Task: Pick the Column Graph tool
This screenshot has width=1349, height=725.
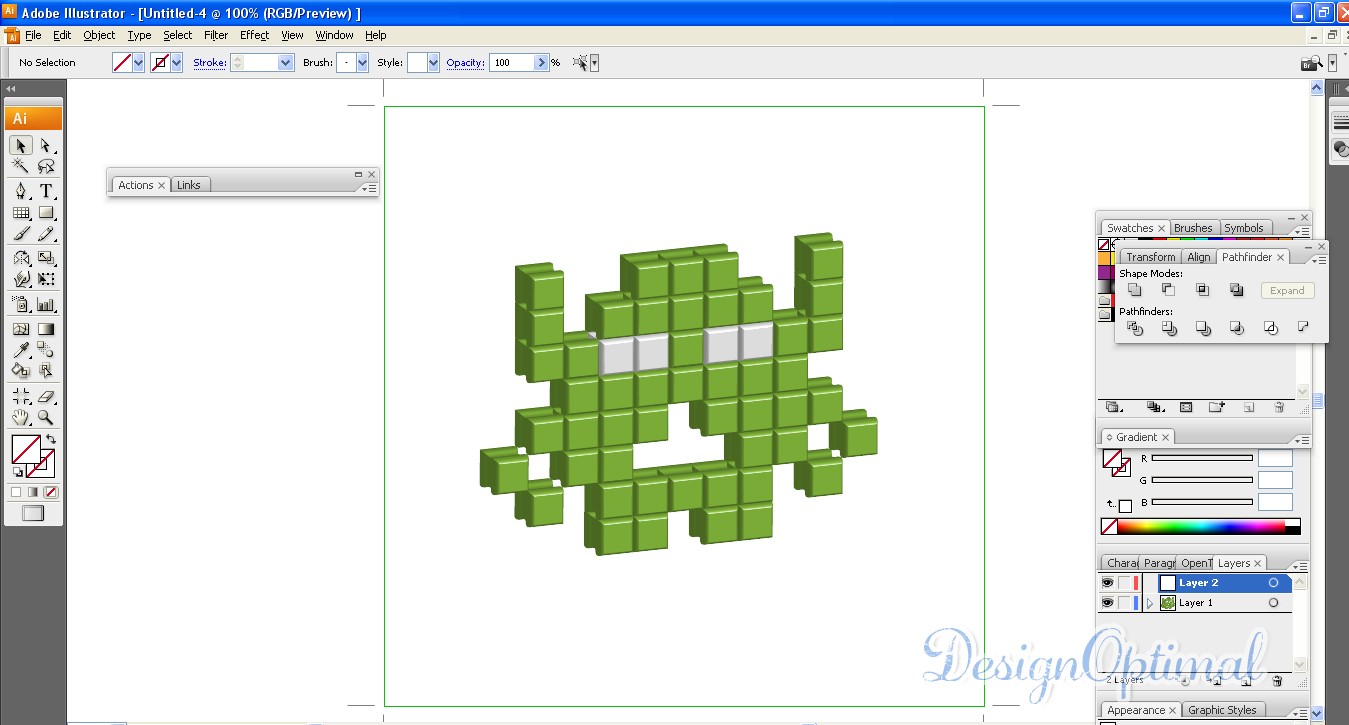Action: (46, 304)
